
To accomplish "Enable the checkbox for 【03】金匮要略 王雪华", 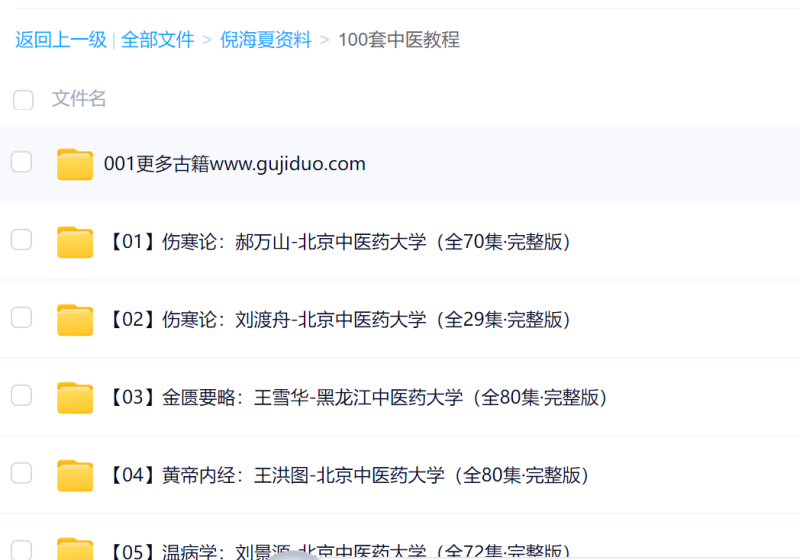I will coord(21,396).
